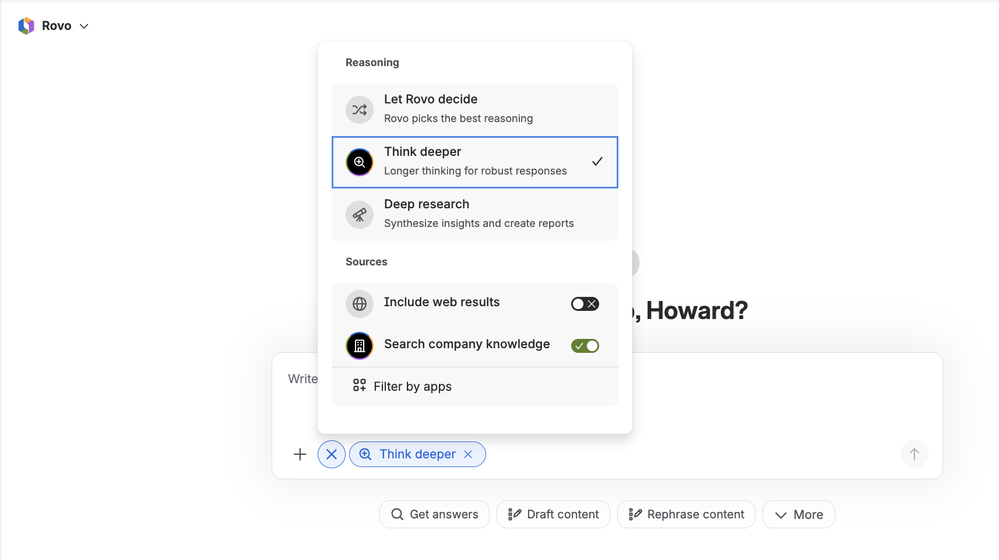The image size is (999, 560).
Task: Click the Reasoning section heading
Action: point(372,62)
